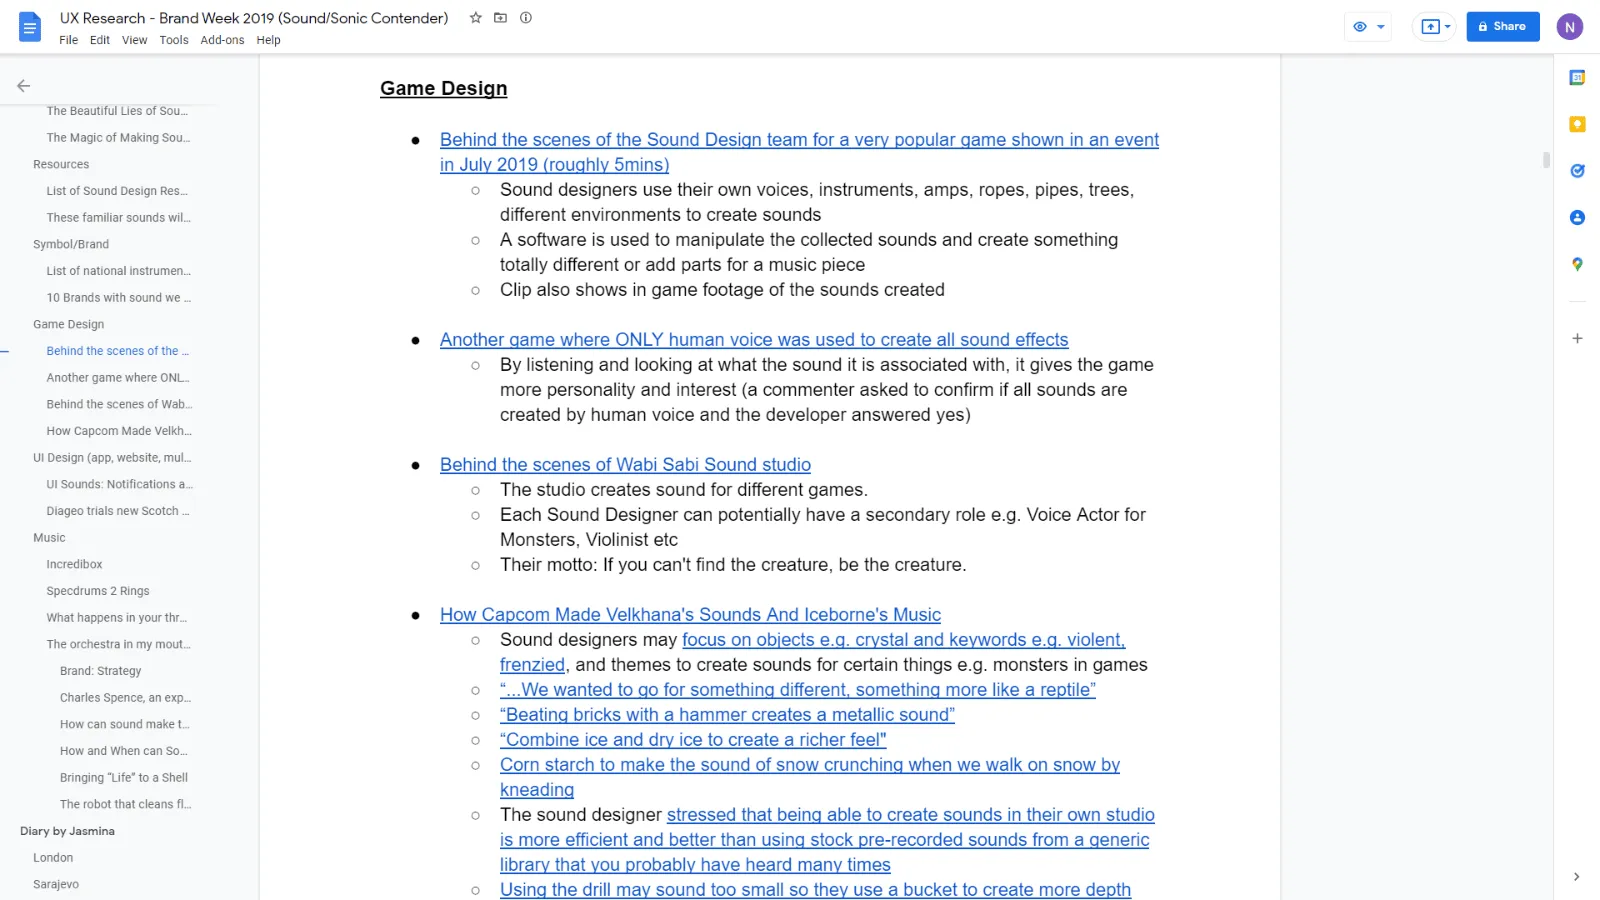
Task: Open corn starch snow crunching link
Action: [810, 765]
